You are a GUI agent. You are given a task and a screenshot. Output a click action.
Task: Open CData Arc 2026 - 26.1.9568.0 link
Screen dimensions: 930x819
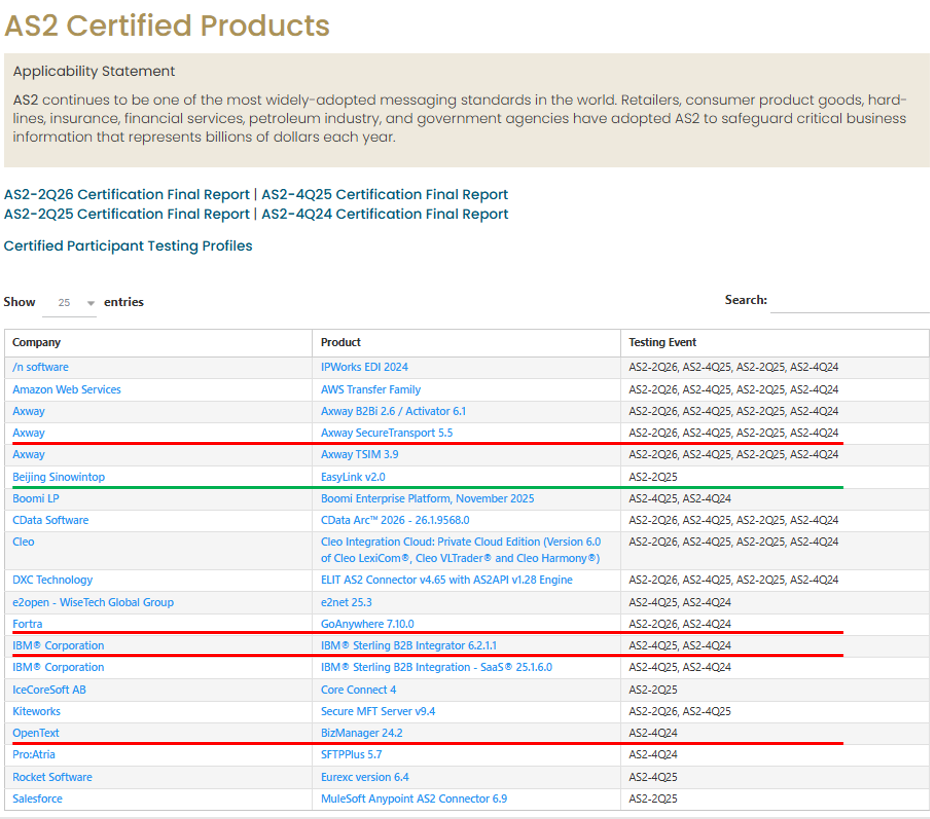pos(395,520)
